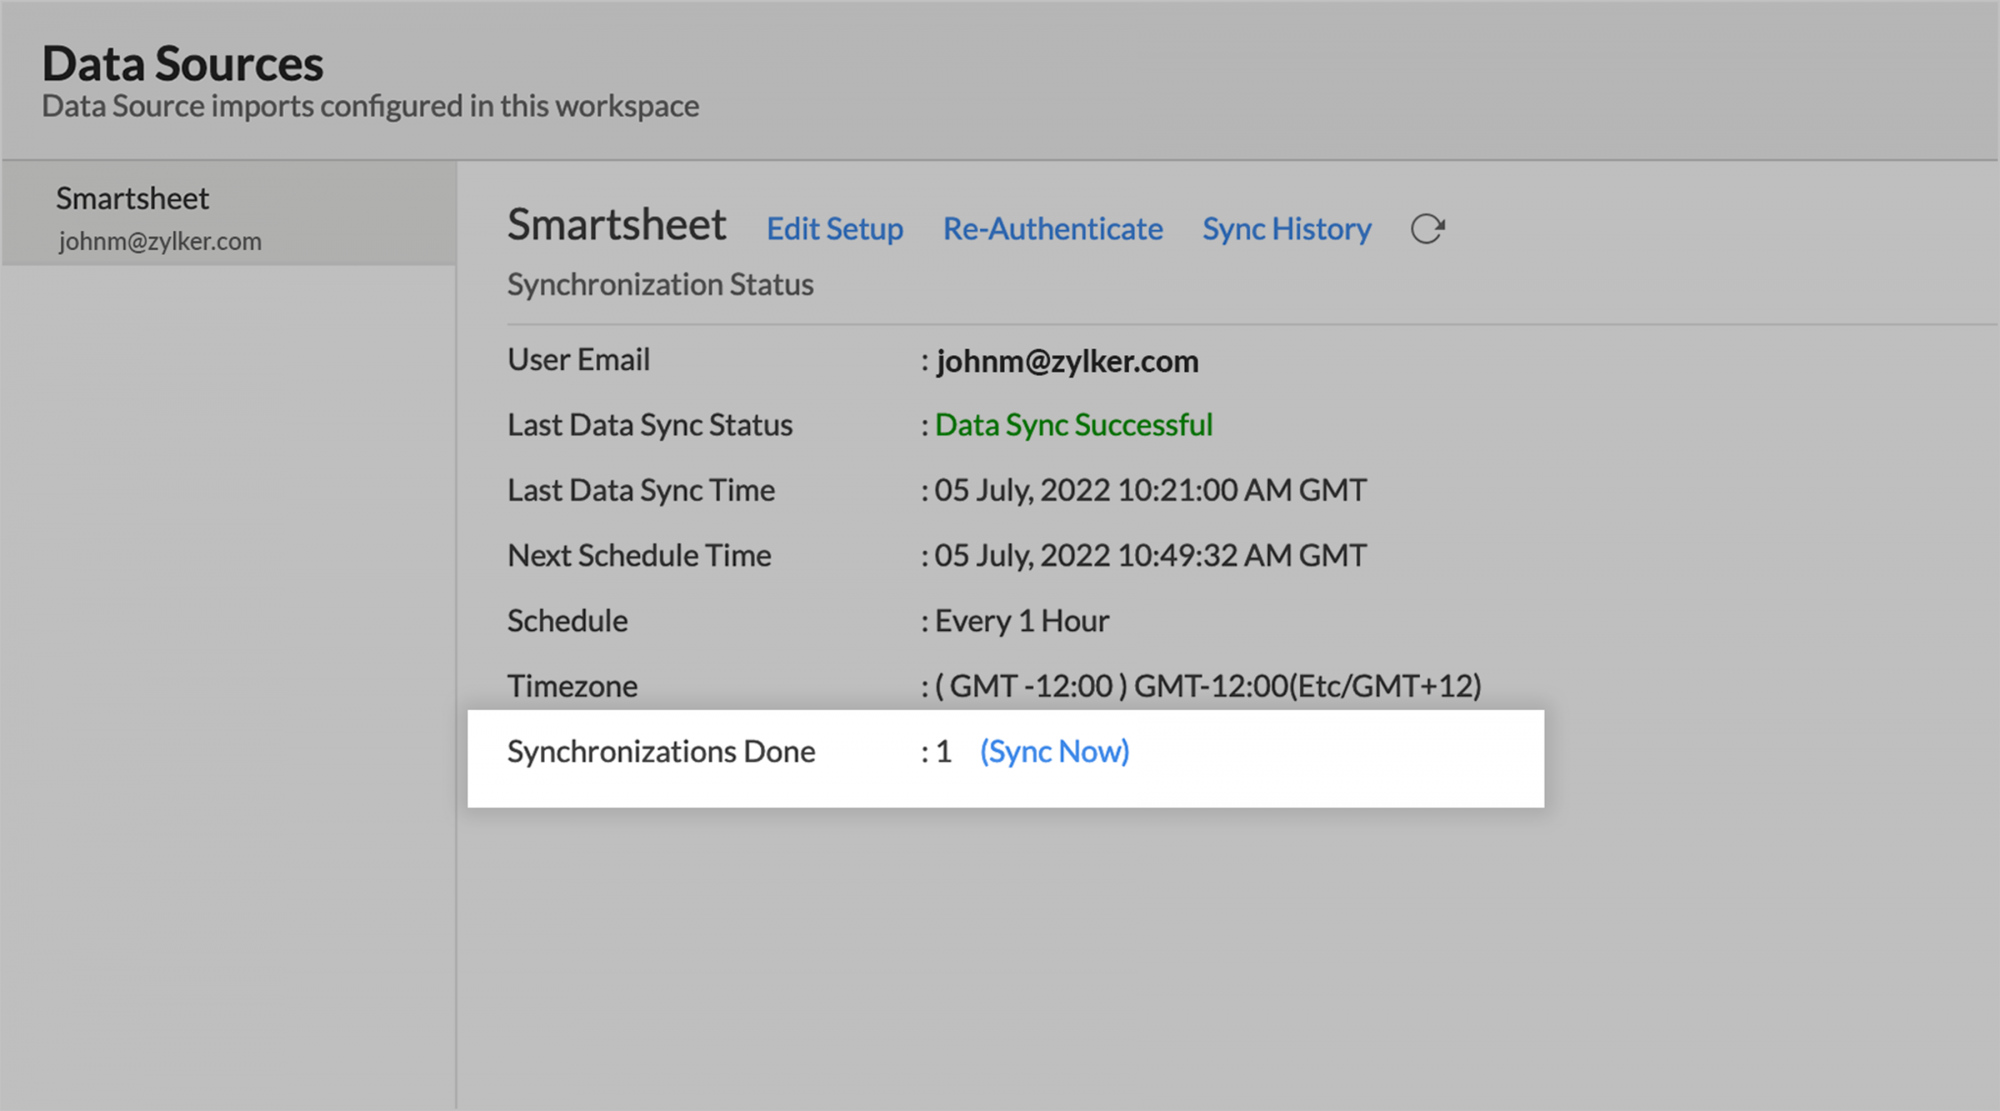This screenshot has height=1111, width=2000.
Task: Click the Data Sources page heading
Action: pyautogui.click(x=183, y=64)
